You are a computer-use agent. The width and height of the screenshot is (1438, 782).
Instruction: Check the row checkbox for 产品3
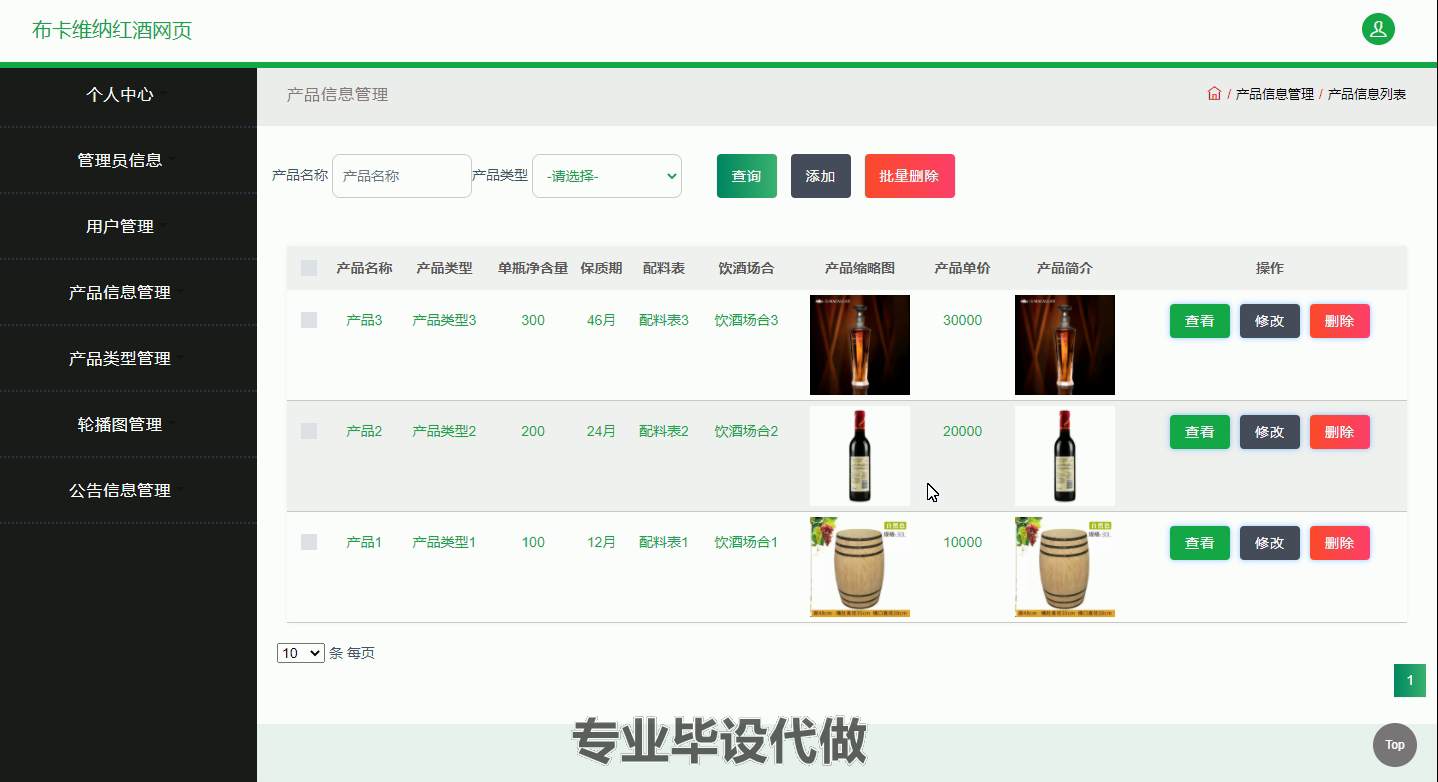pos(309,320)
